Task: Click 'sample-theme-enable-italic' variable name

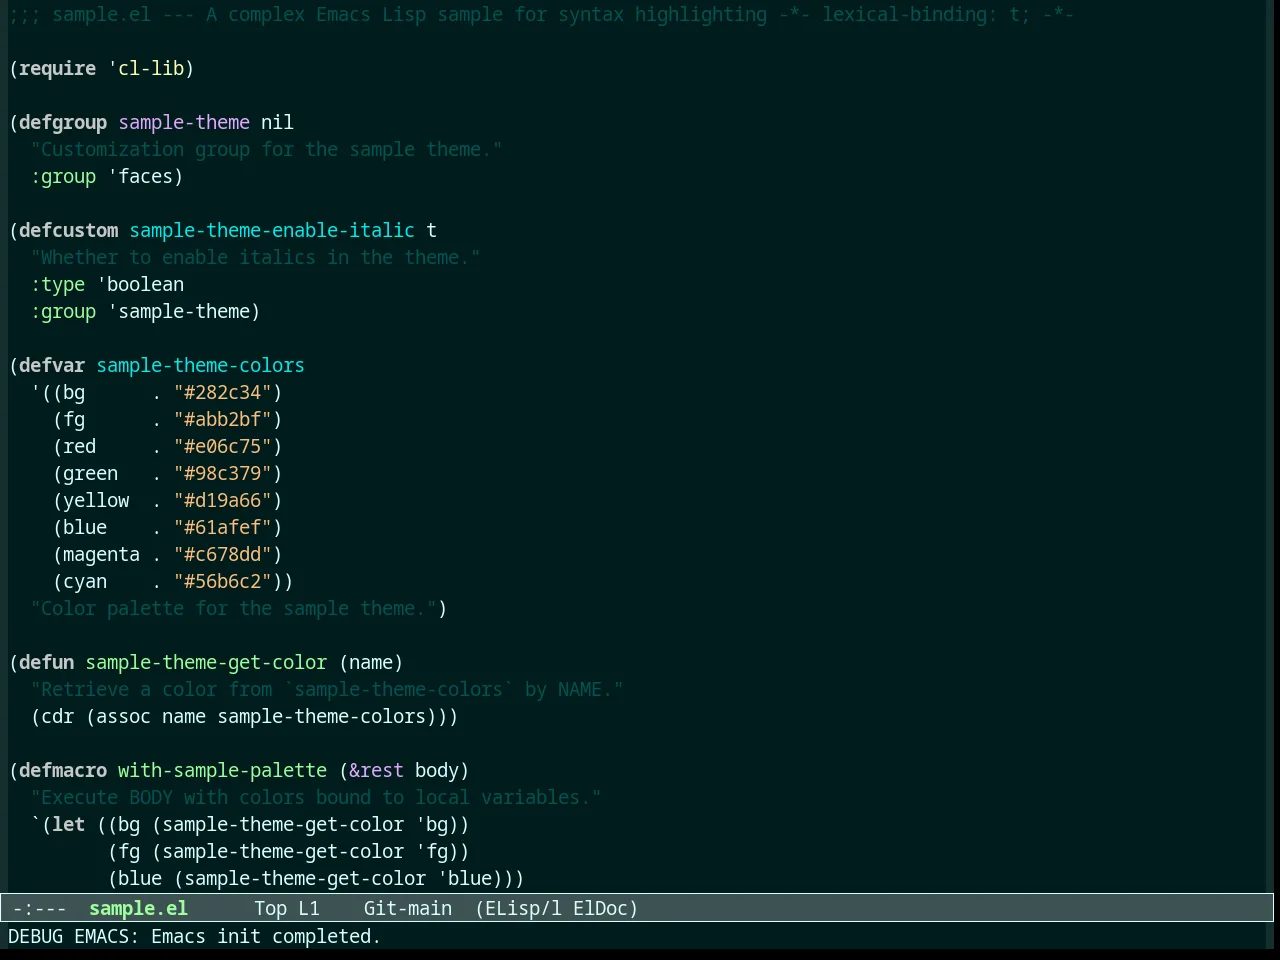Action: point(272,230)
